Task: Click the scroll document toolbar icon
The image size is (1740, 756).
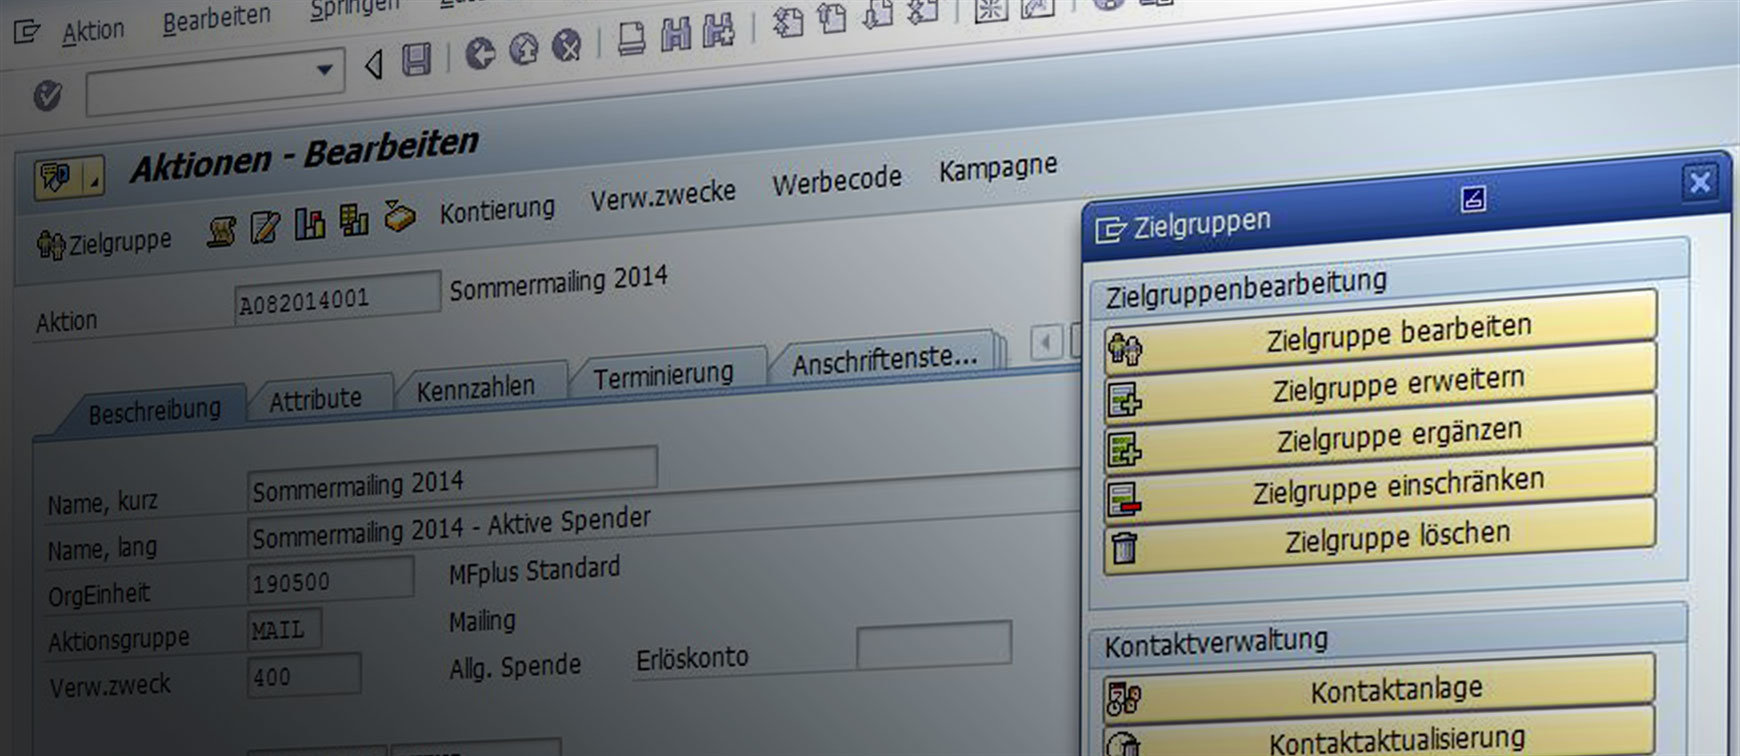Action: 222,231
